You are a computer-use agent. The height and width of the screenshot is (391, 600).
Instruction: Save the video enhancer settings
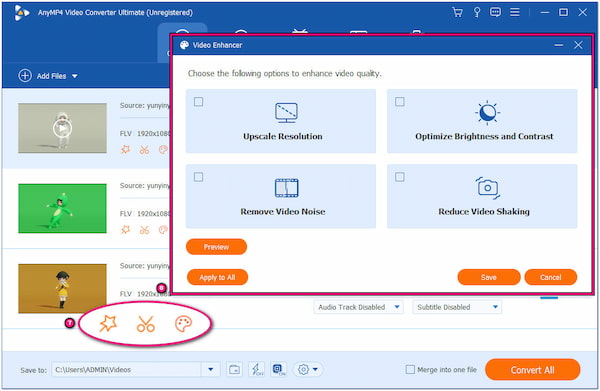tap(489, 277)
